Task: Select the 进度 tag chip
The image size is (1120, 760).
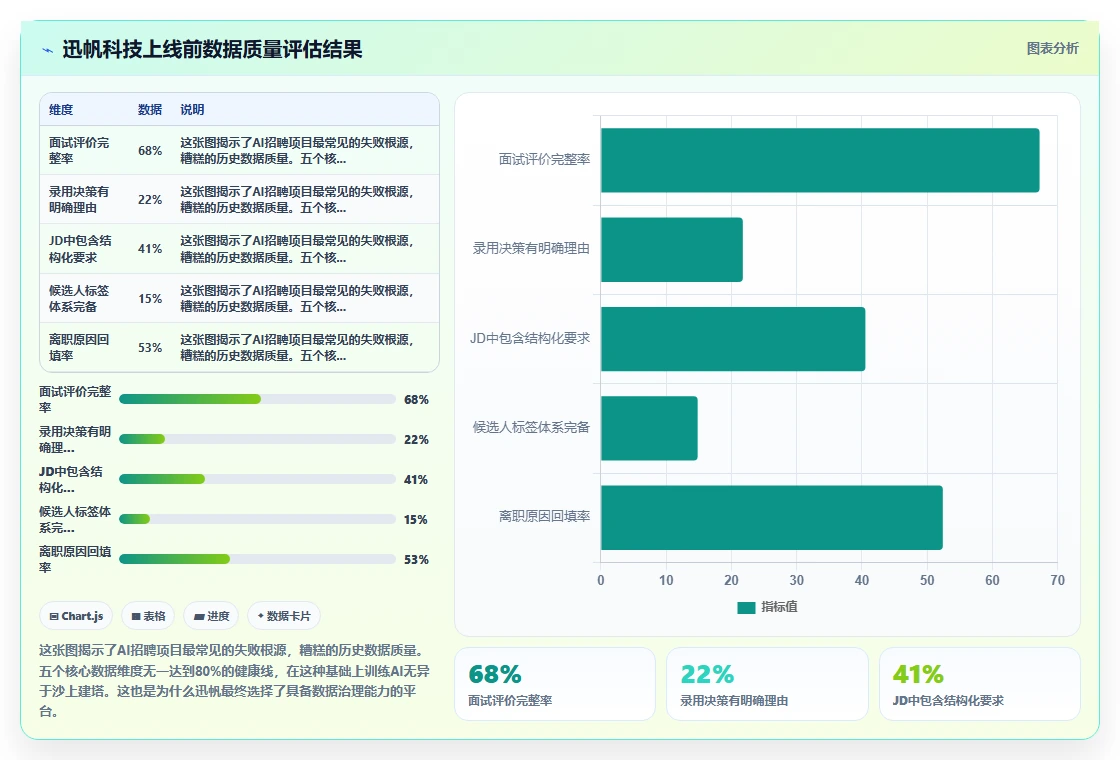Action: click(x=211, y=616)
